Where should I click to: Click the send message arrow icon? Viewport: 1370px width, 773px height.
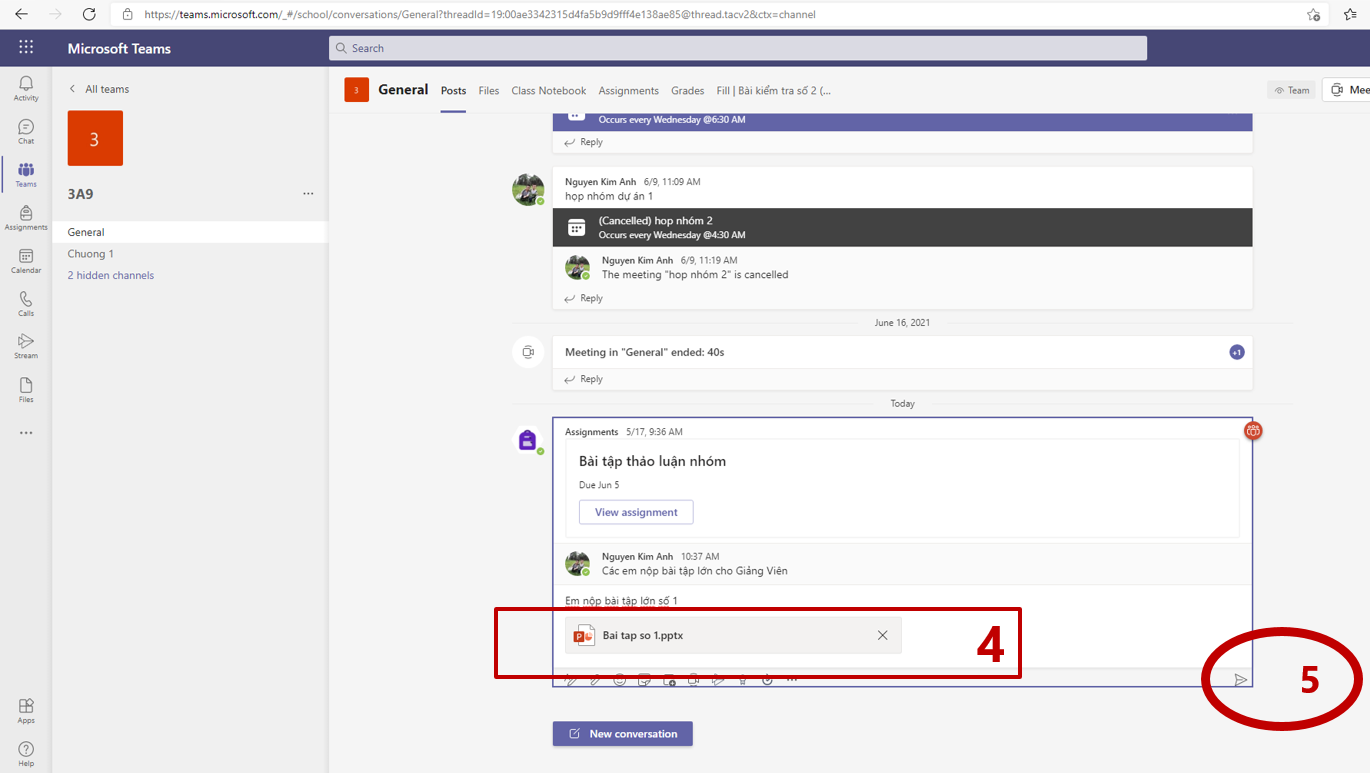point(1240,680)
